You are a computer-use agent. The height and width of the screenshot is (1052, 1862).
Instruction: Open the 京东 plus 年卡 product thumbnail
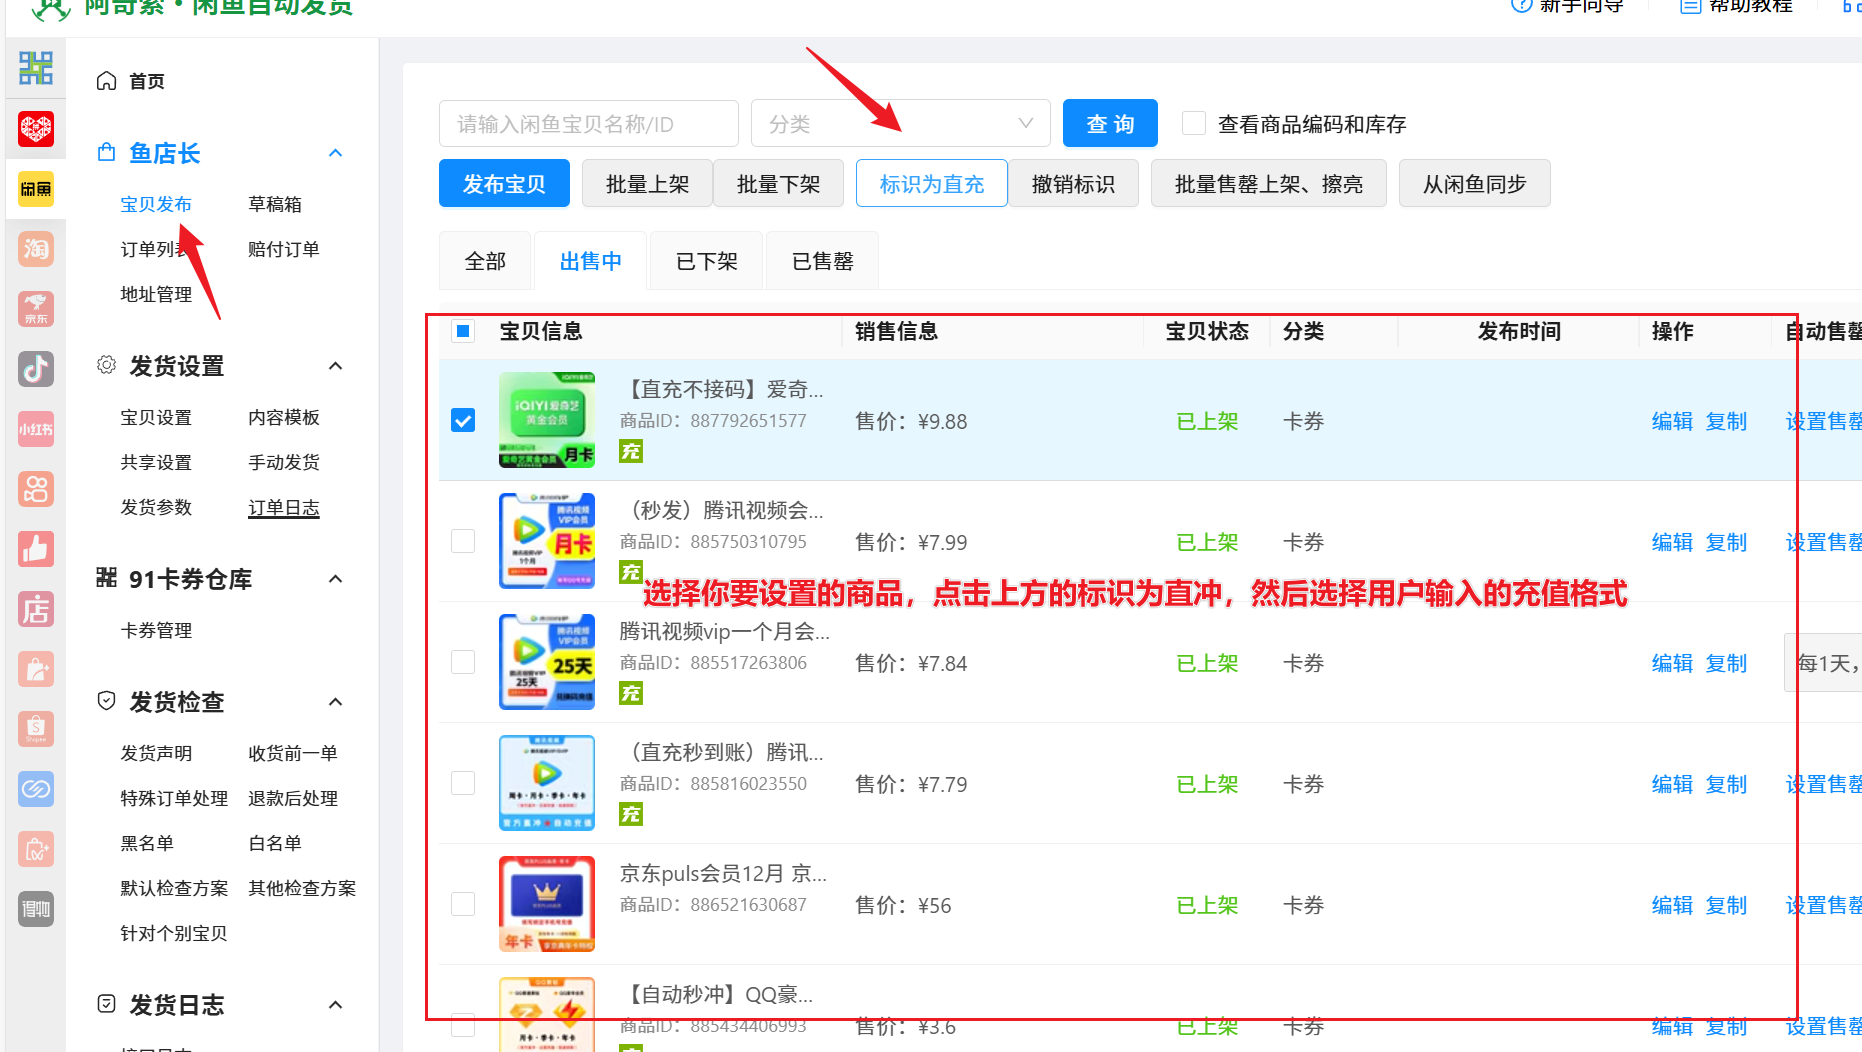(547, 904)
